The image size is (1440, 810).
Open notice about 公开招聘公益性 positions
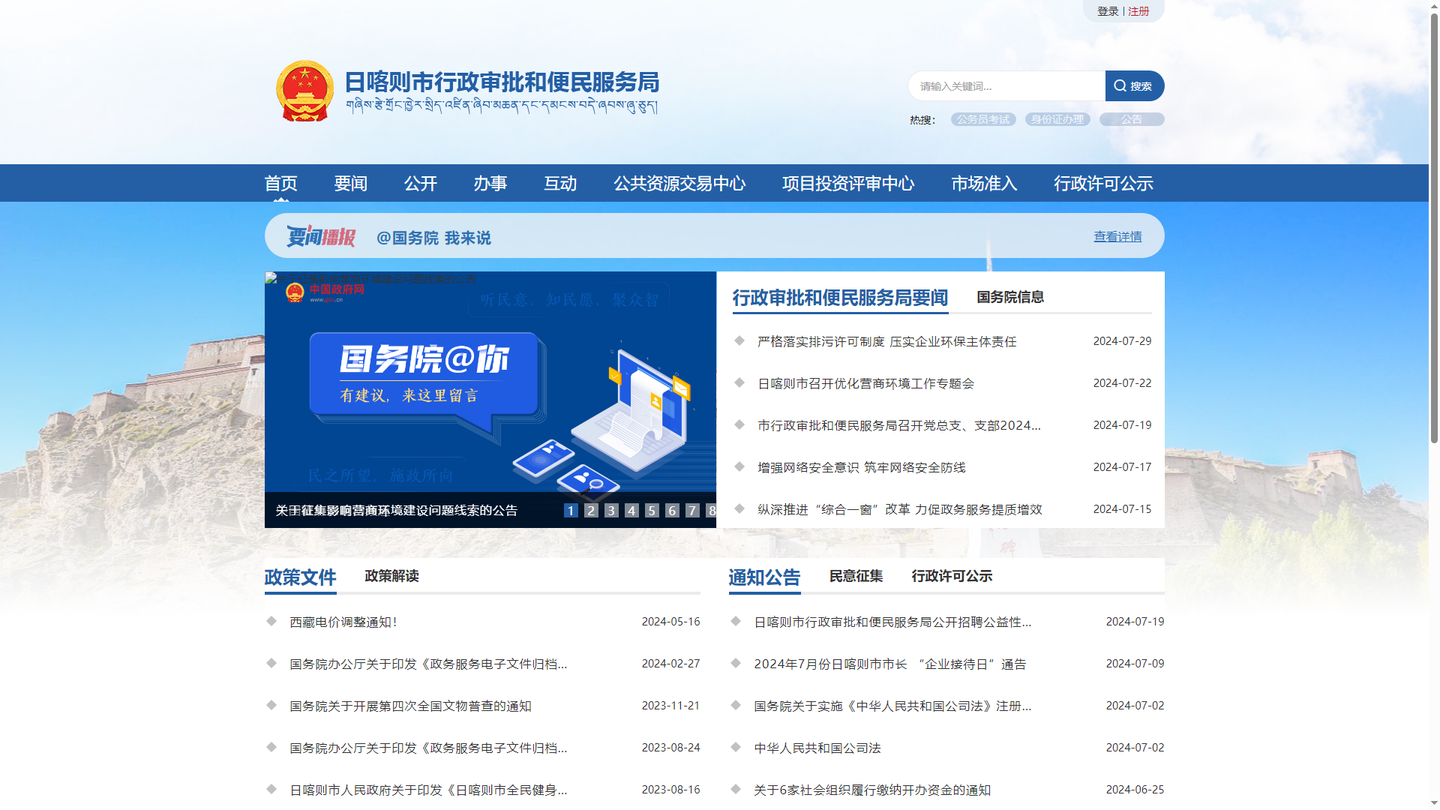click(893, 622)
